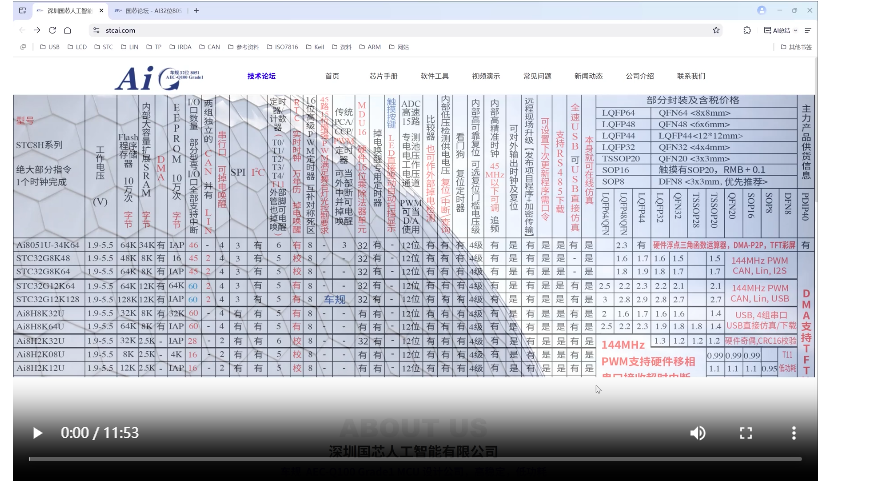Play the video

pyautogui.click(x=37, y=433)
